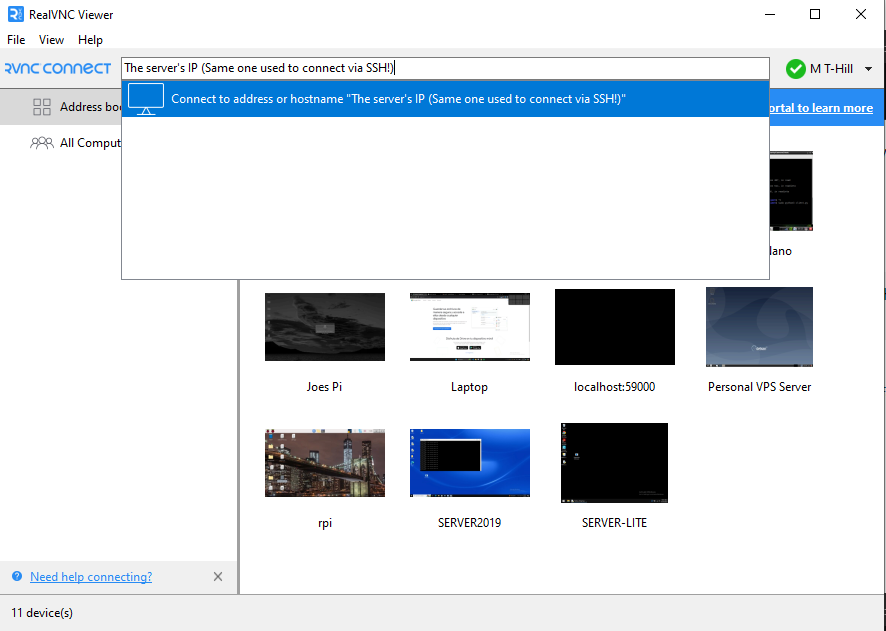Click the Joes Pi label
886x631 pixels.
click(x=324, y=387)
